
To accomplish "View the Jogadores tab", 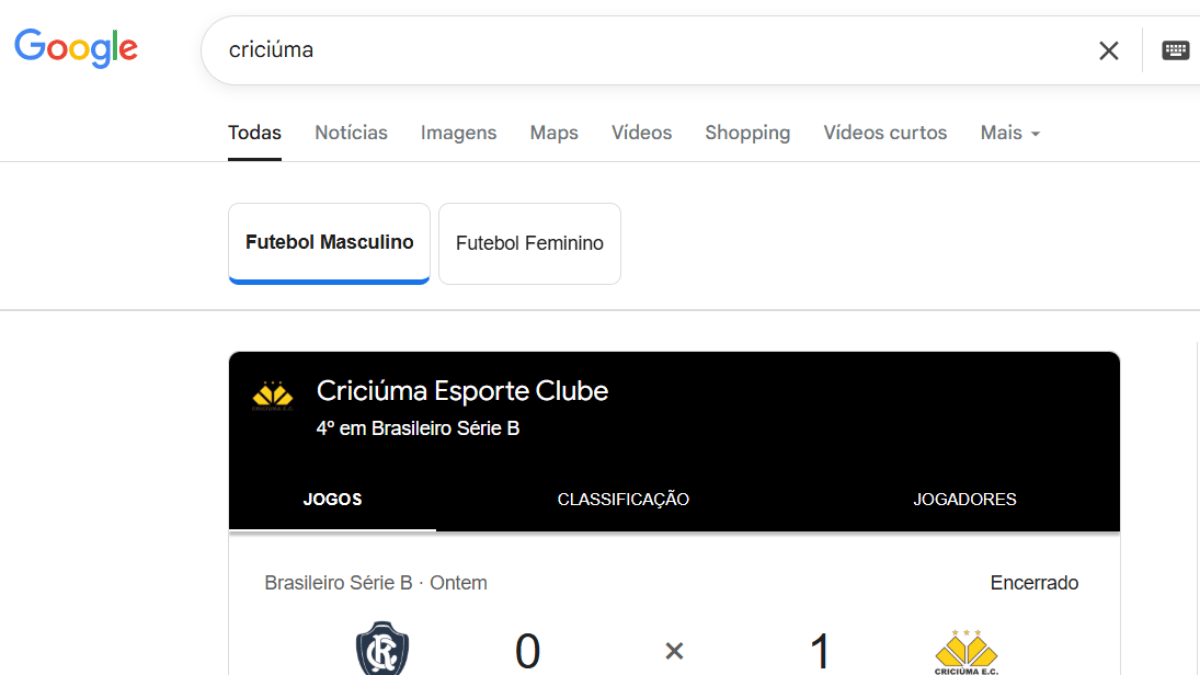I will (964, 499).
